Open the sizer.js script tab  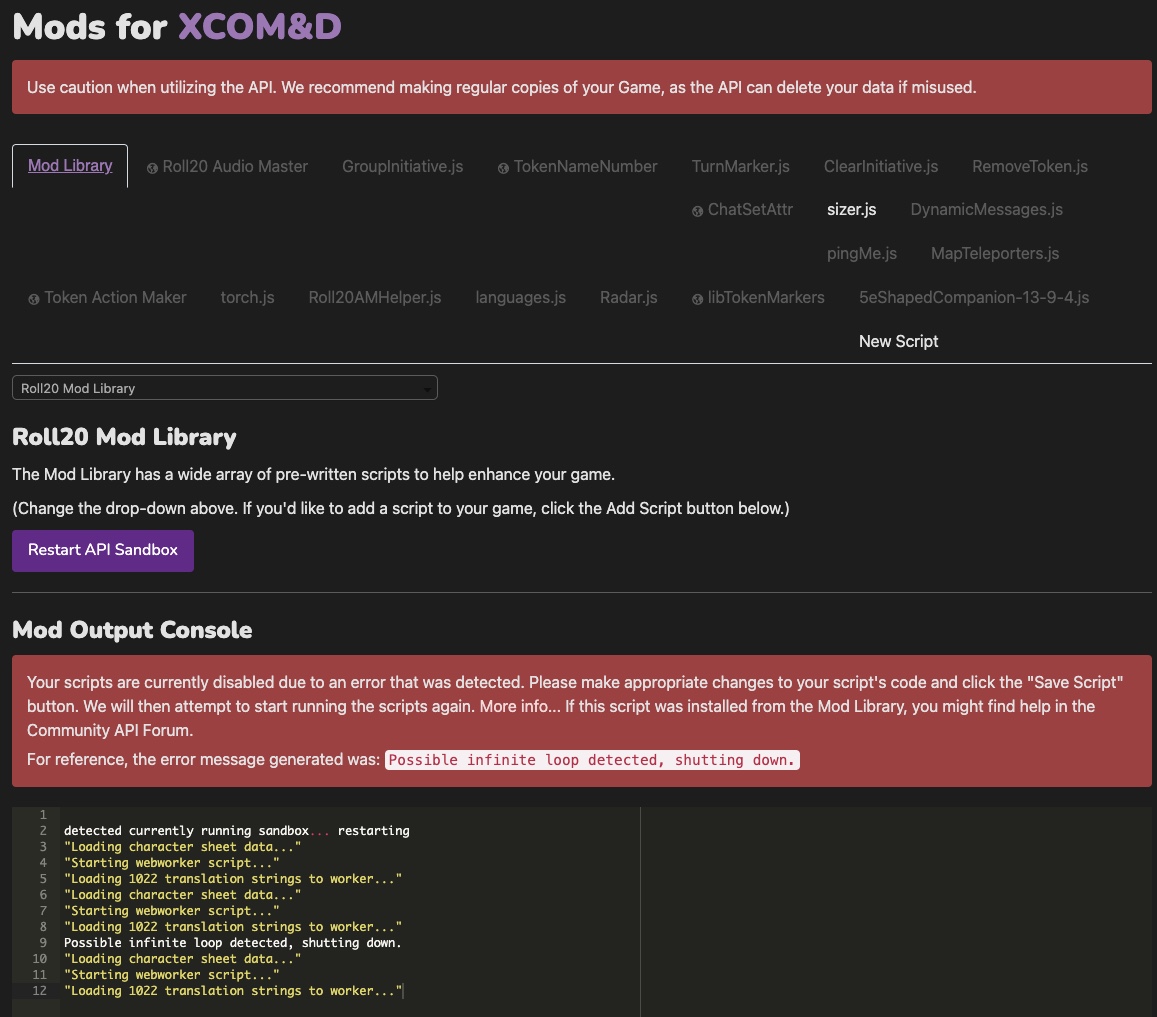click(852, 210)
